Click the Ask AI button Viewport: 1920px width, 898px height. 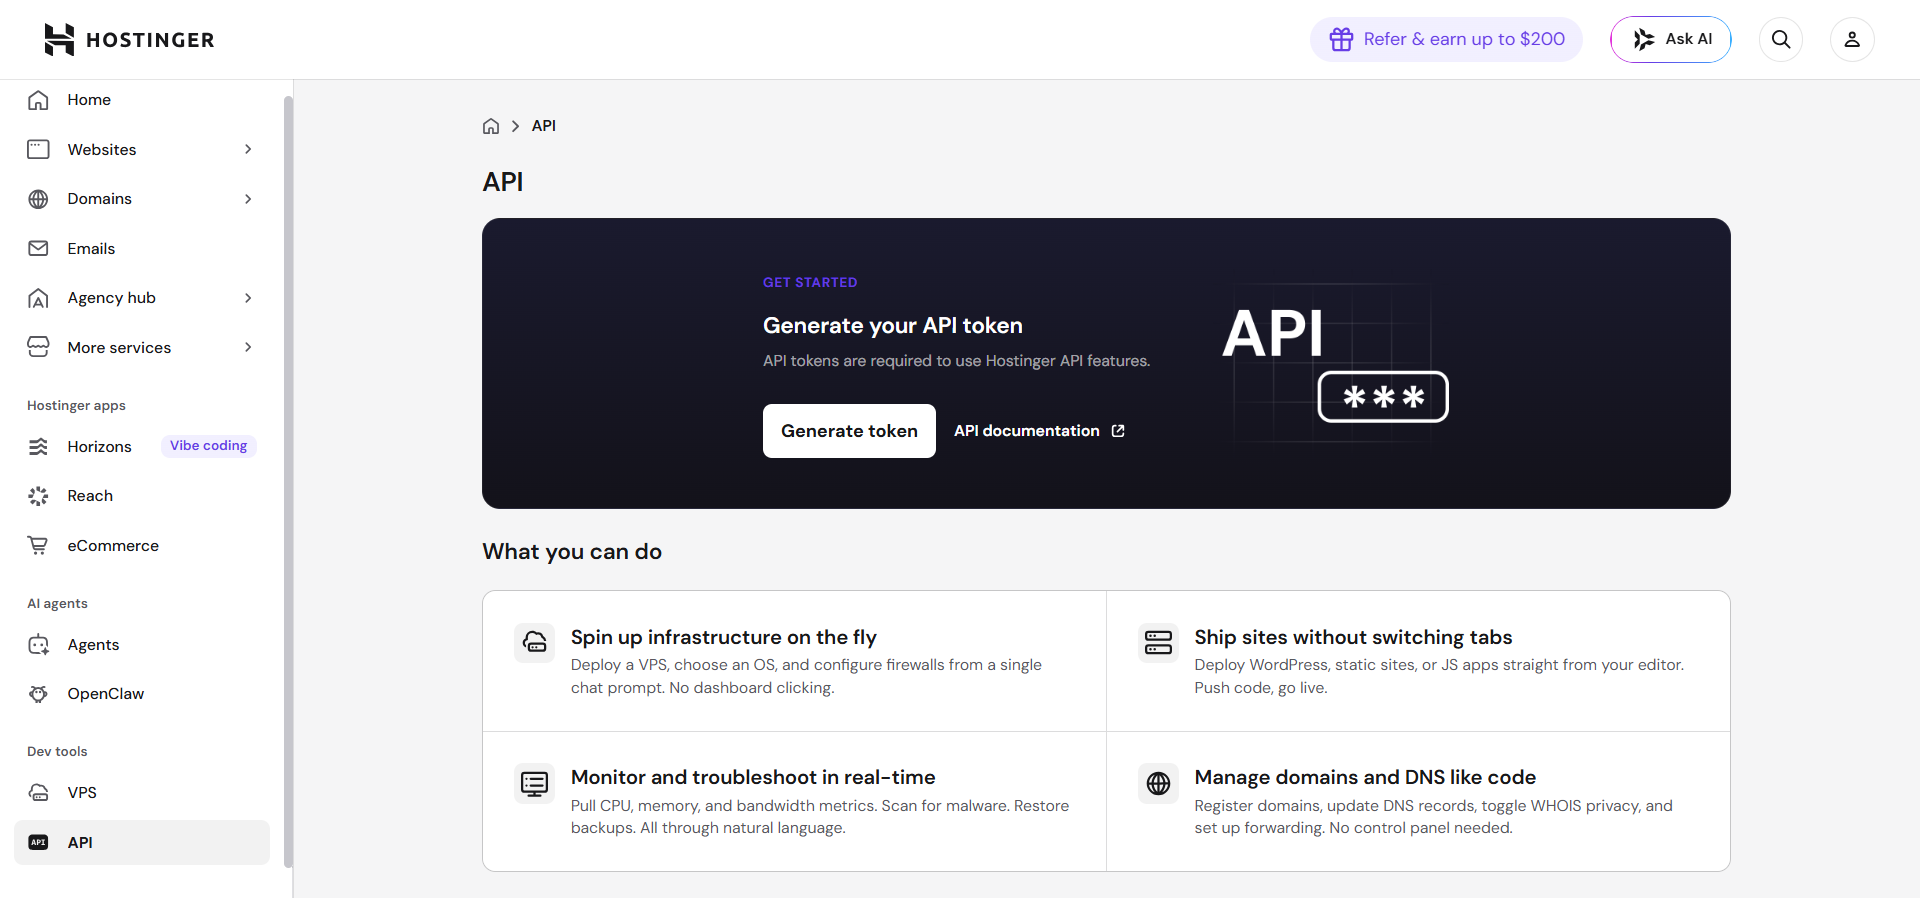pos(1670,40)
